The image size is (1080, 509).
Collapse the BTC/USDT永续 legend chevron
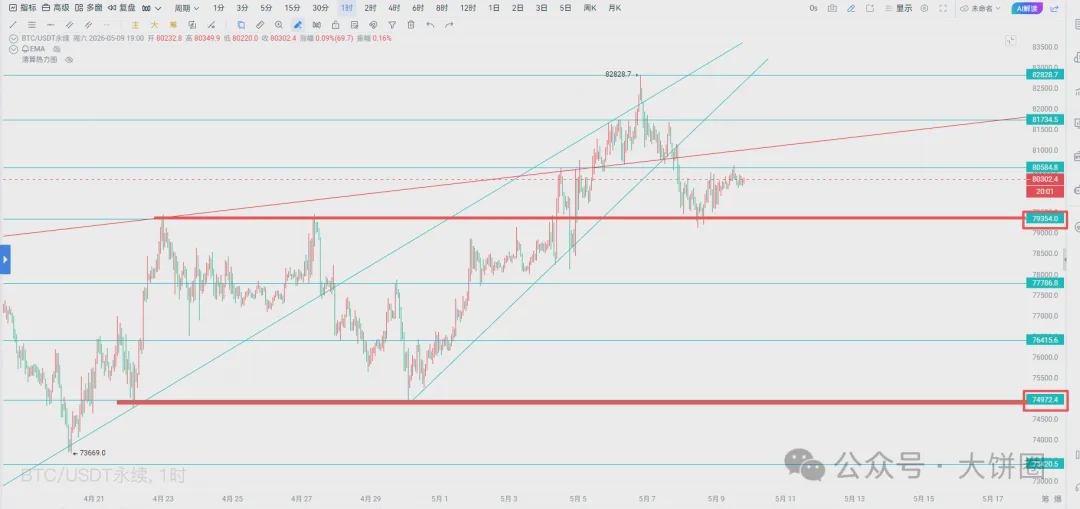13,39
